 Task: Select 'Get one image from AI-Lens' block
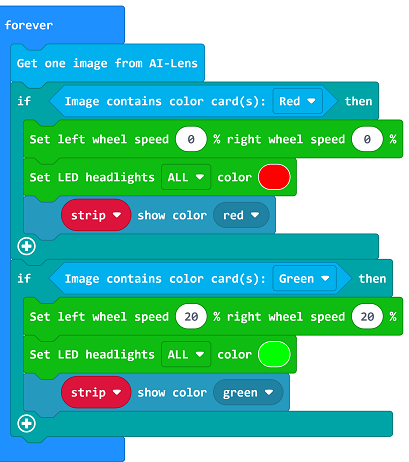(107, 63)
